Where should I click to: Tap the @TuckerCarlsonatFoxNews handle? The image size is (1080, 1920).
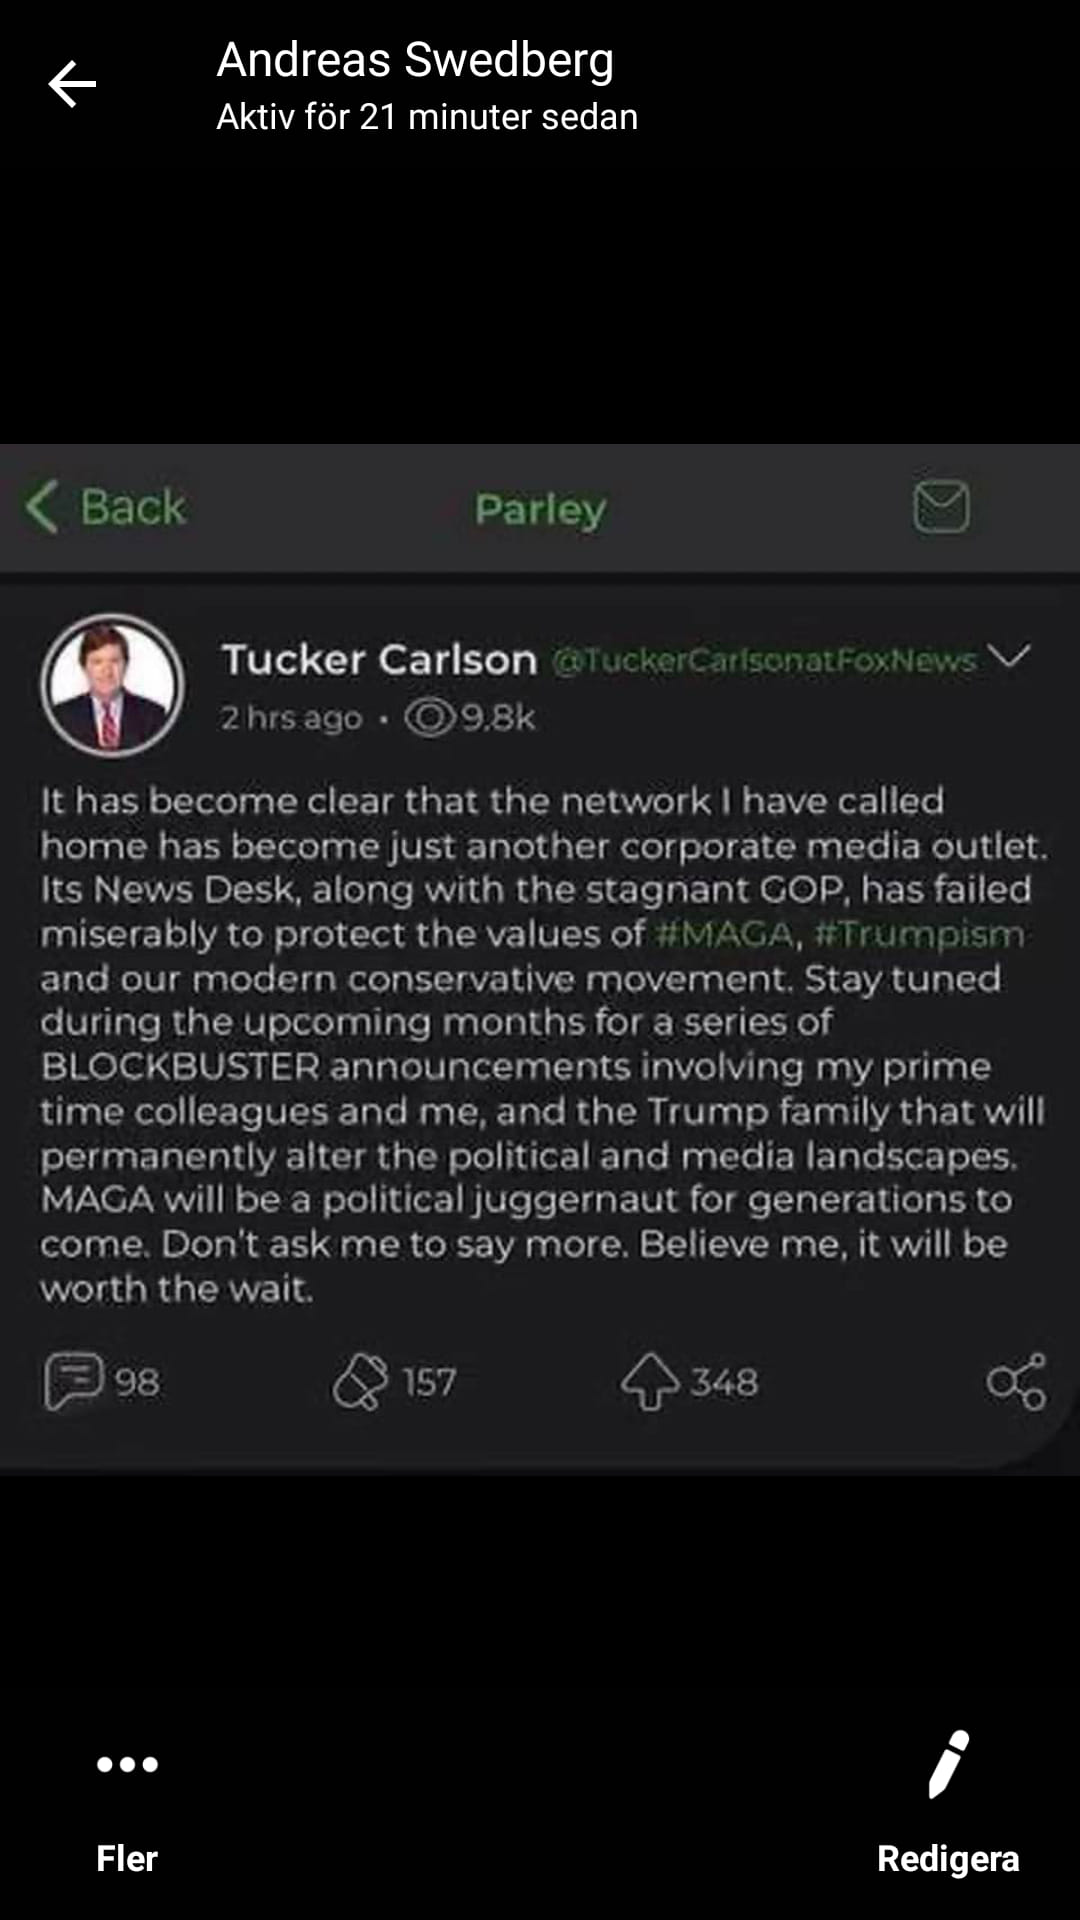tap(764, 660)
